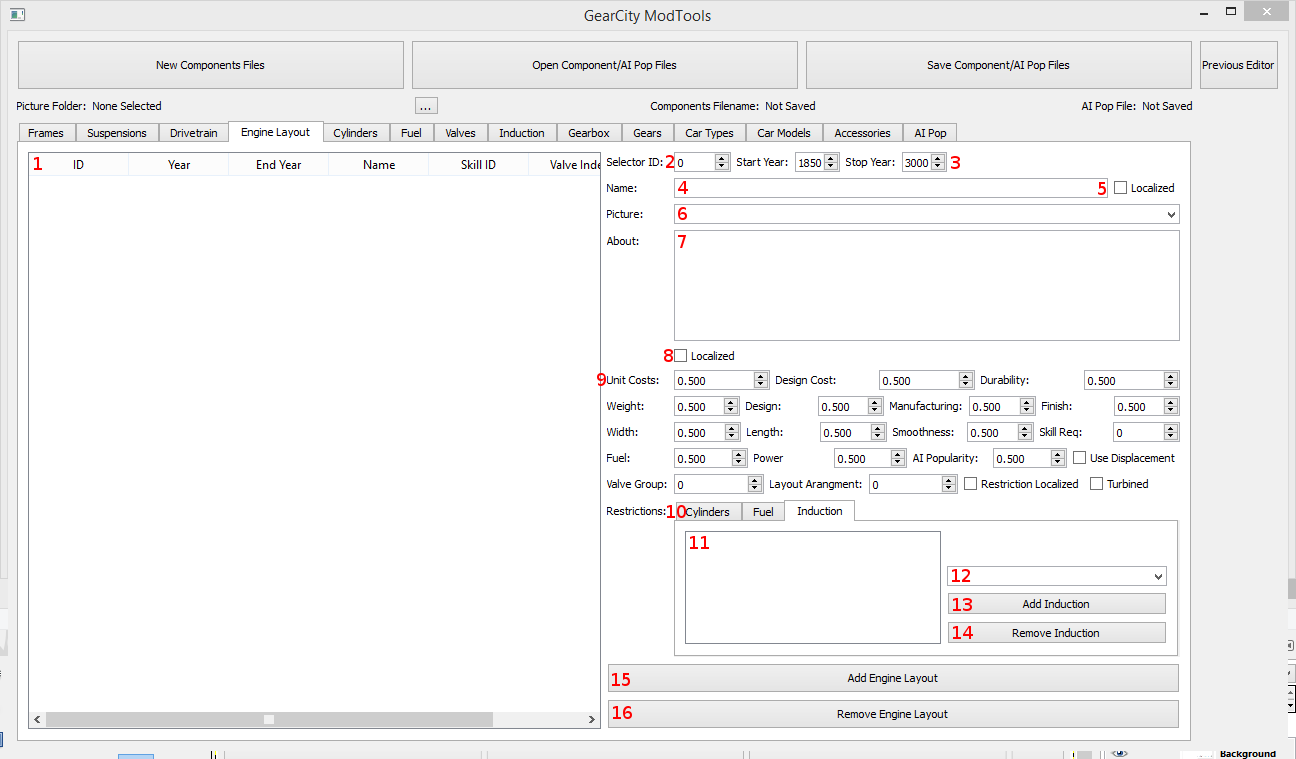Open the Cylinders restrictions tab

click(708, 512)
